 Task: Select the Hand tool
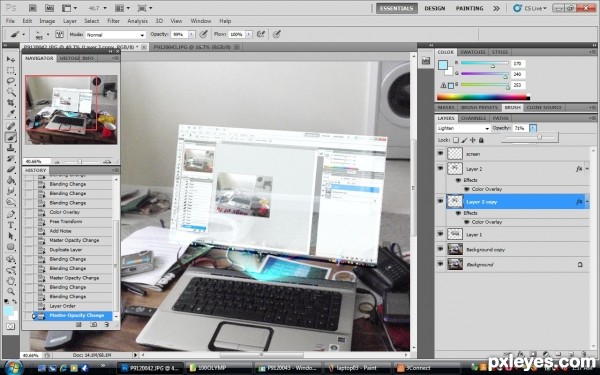point(11,281)
